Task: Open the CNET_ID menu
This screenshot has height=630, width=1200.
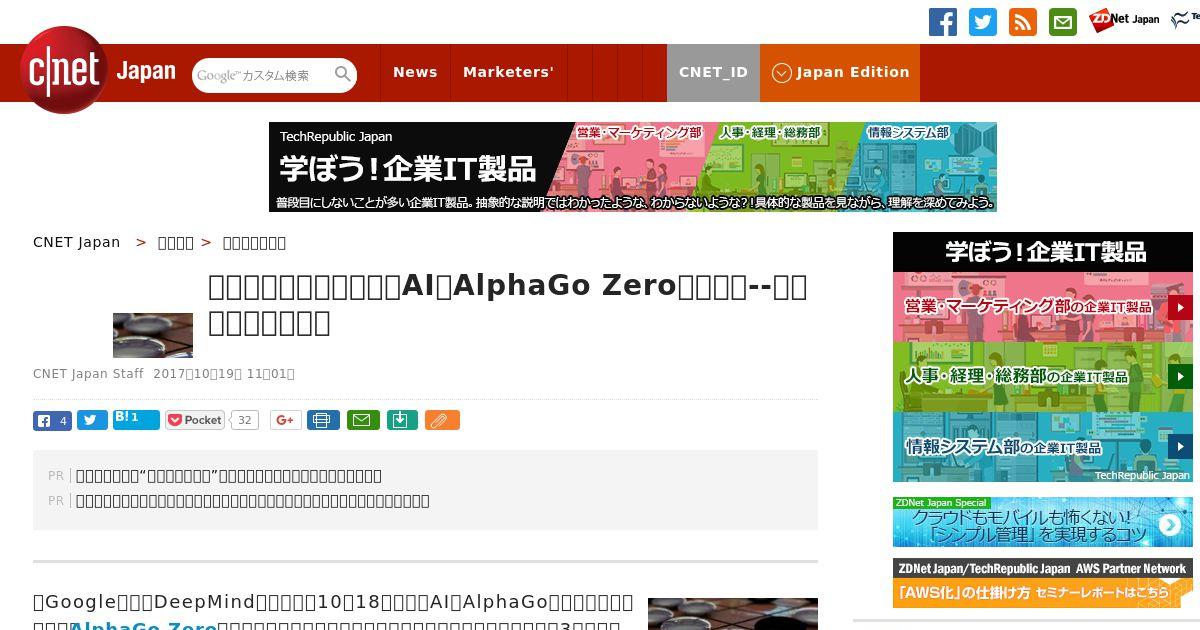Action: coord(713,73)
